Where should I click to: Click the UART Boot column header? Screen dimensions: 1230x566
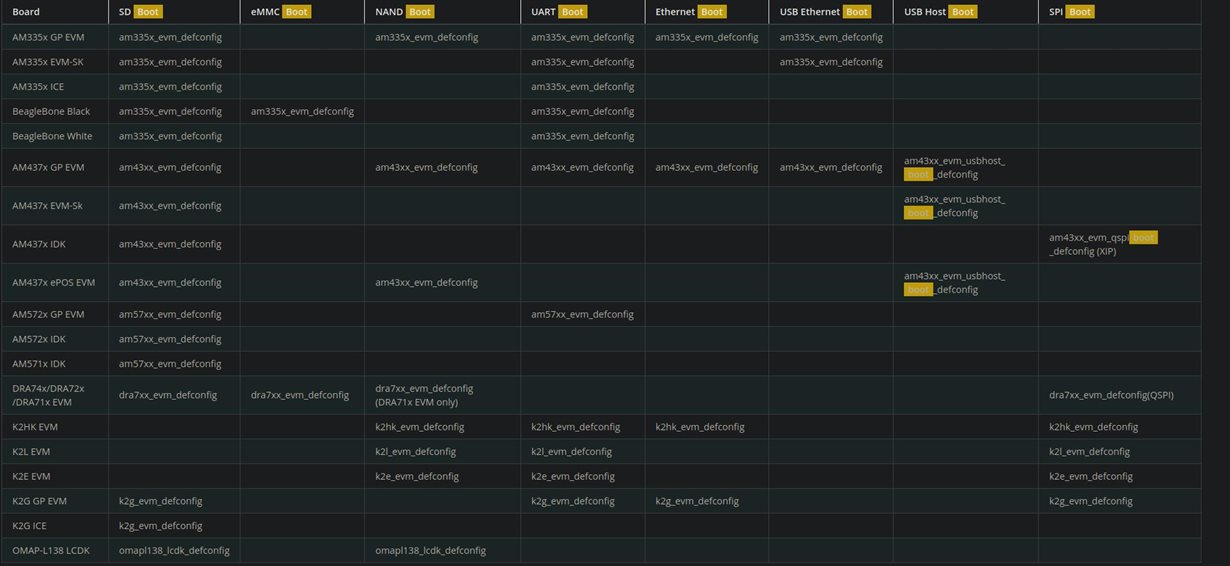(559, 12)
